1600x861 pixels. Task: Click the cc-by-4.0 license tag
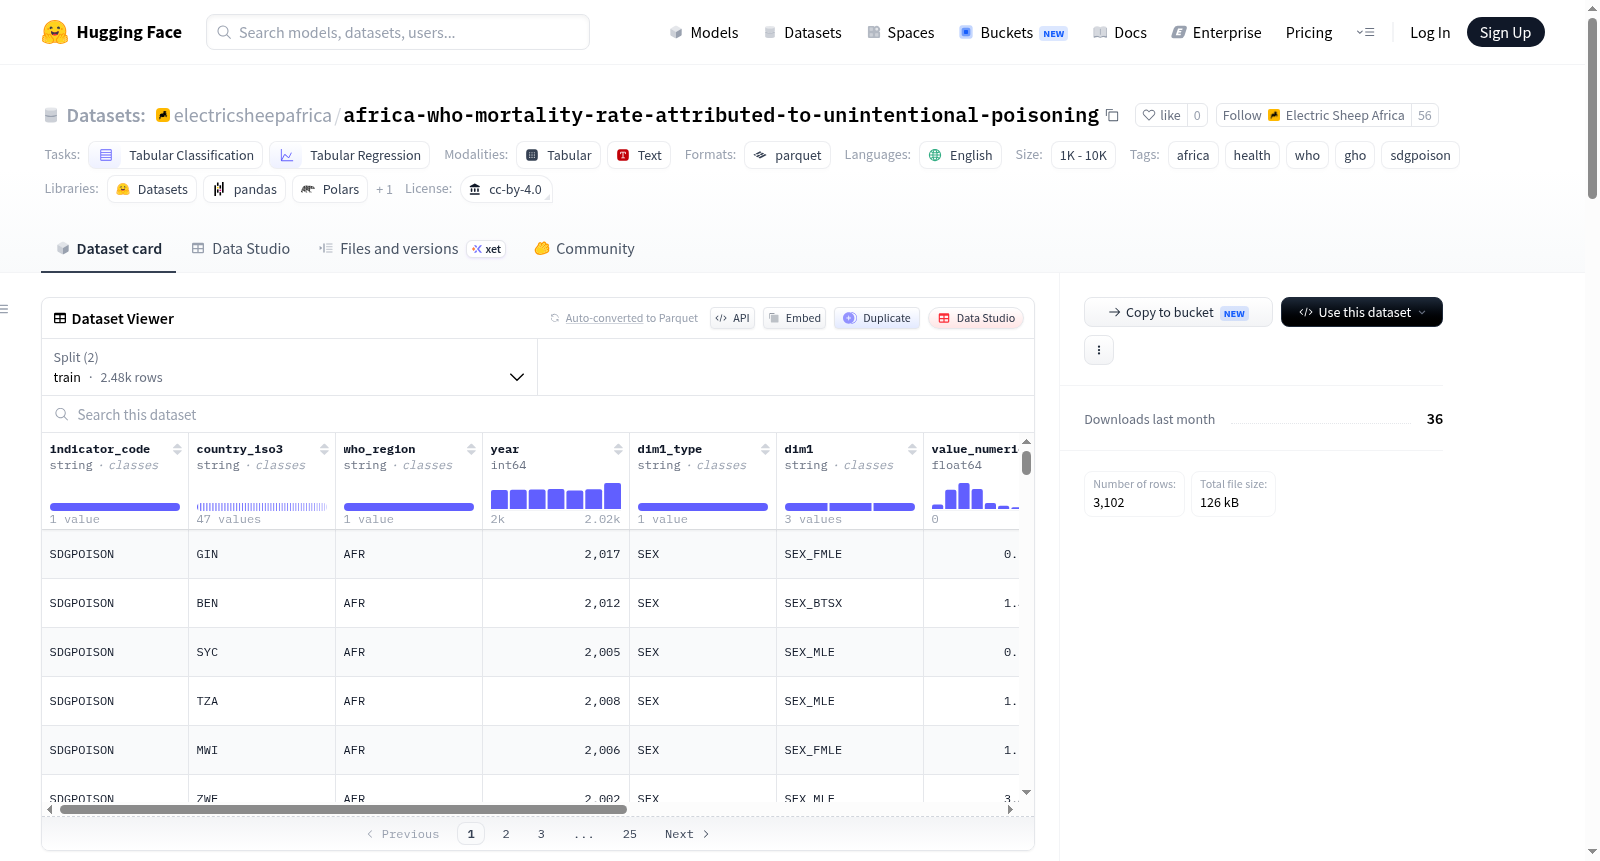(506, 189)
